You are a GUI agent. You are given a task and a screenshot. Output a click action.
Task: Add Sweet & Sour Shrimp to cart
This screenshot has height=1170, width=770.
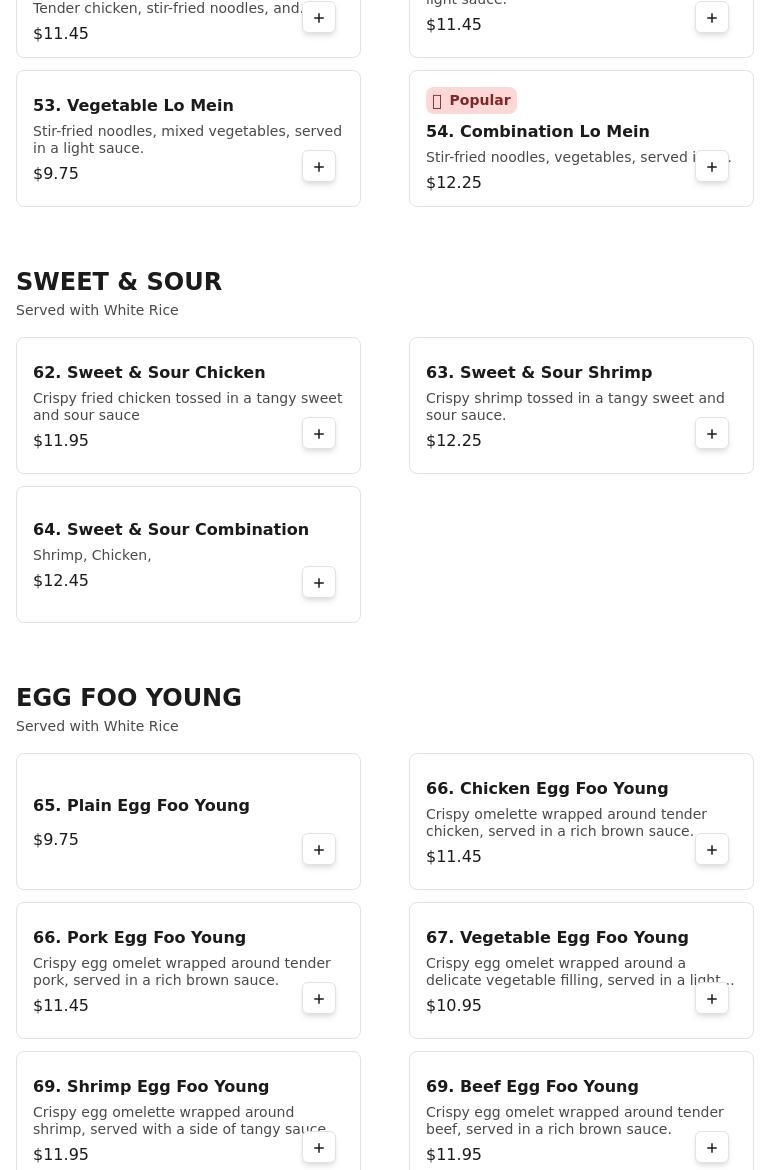[x=712, y=434]
